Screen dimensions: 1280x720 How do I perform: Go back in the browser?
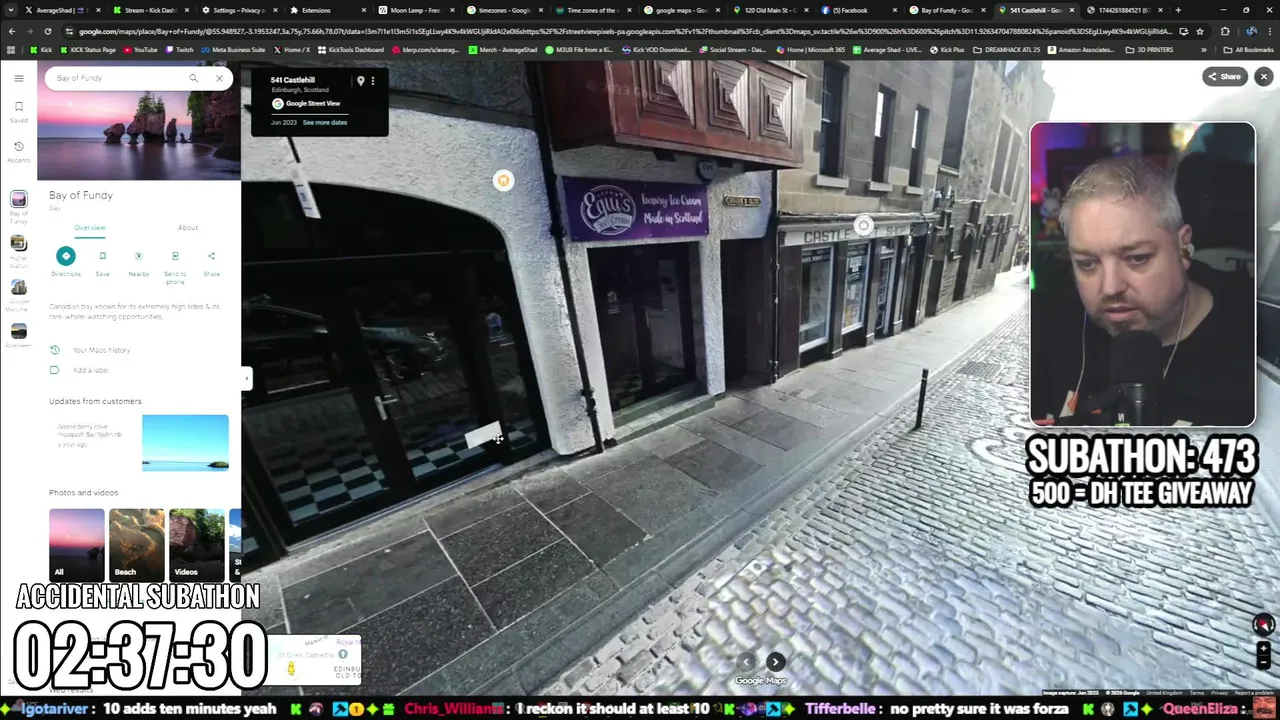[x=11, y=31]
